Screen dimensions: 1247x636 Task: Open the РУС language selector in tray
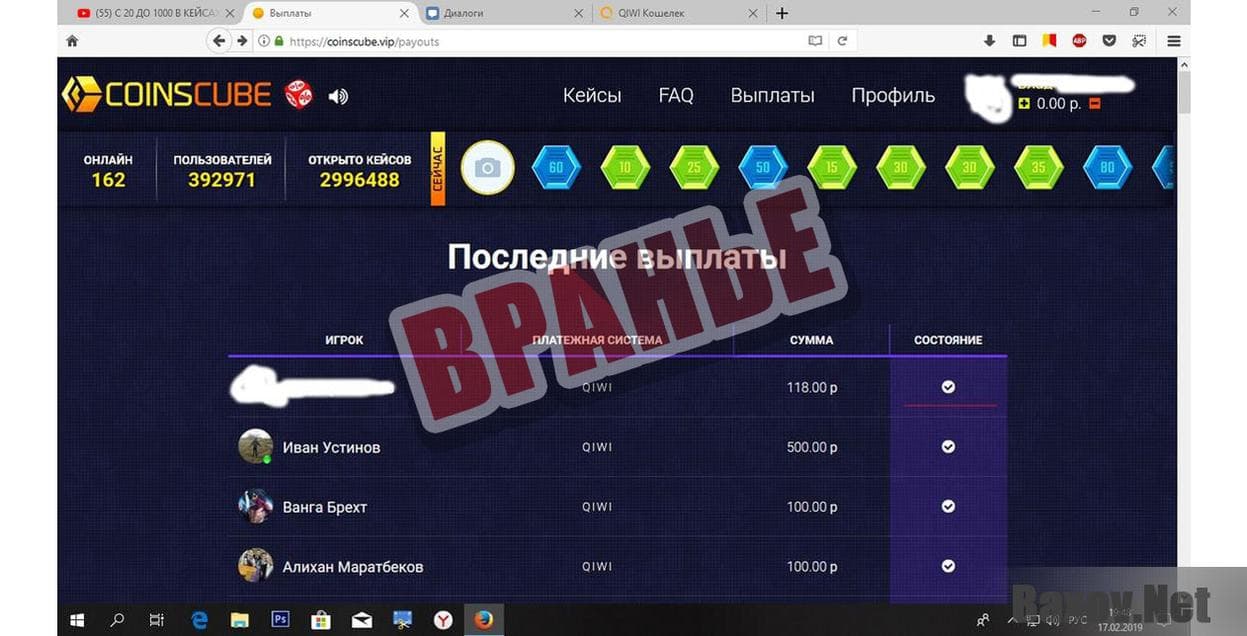coord(1077,619)
